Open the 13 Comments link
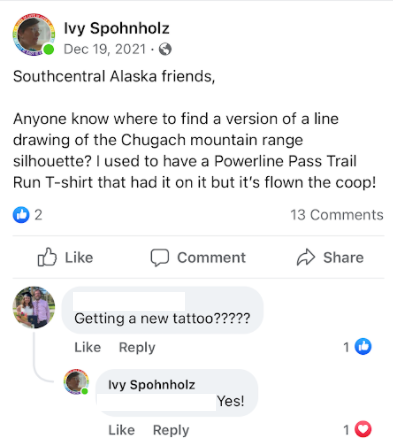 pos(337,215)
